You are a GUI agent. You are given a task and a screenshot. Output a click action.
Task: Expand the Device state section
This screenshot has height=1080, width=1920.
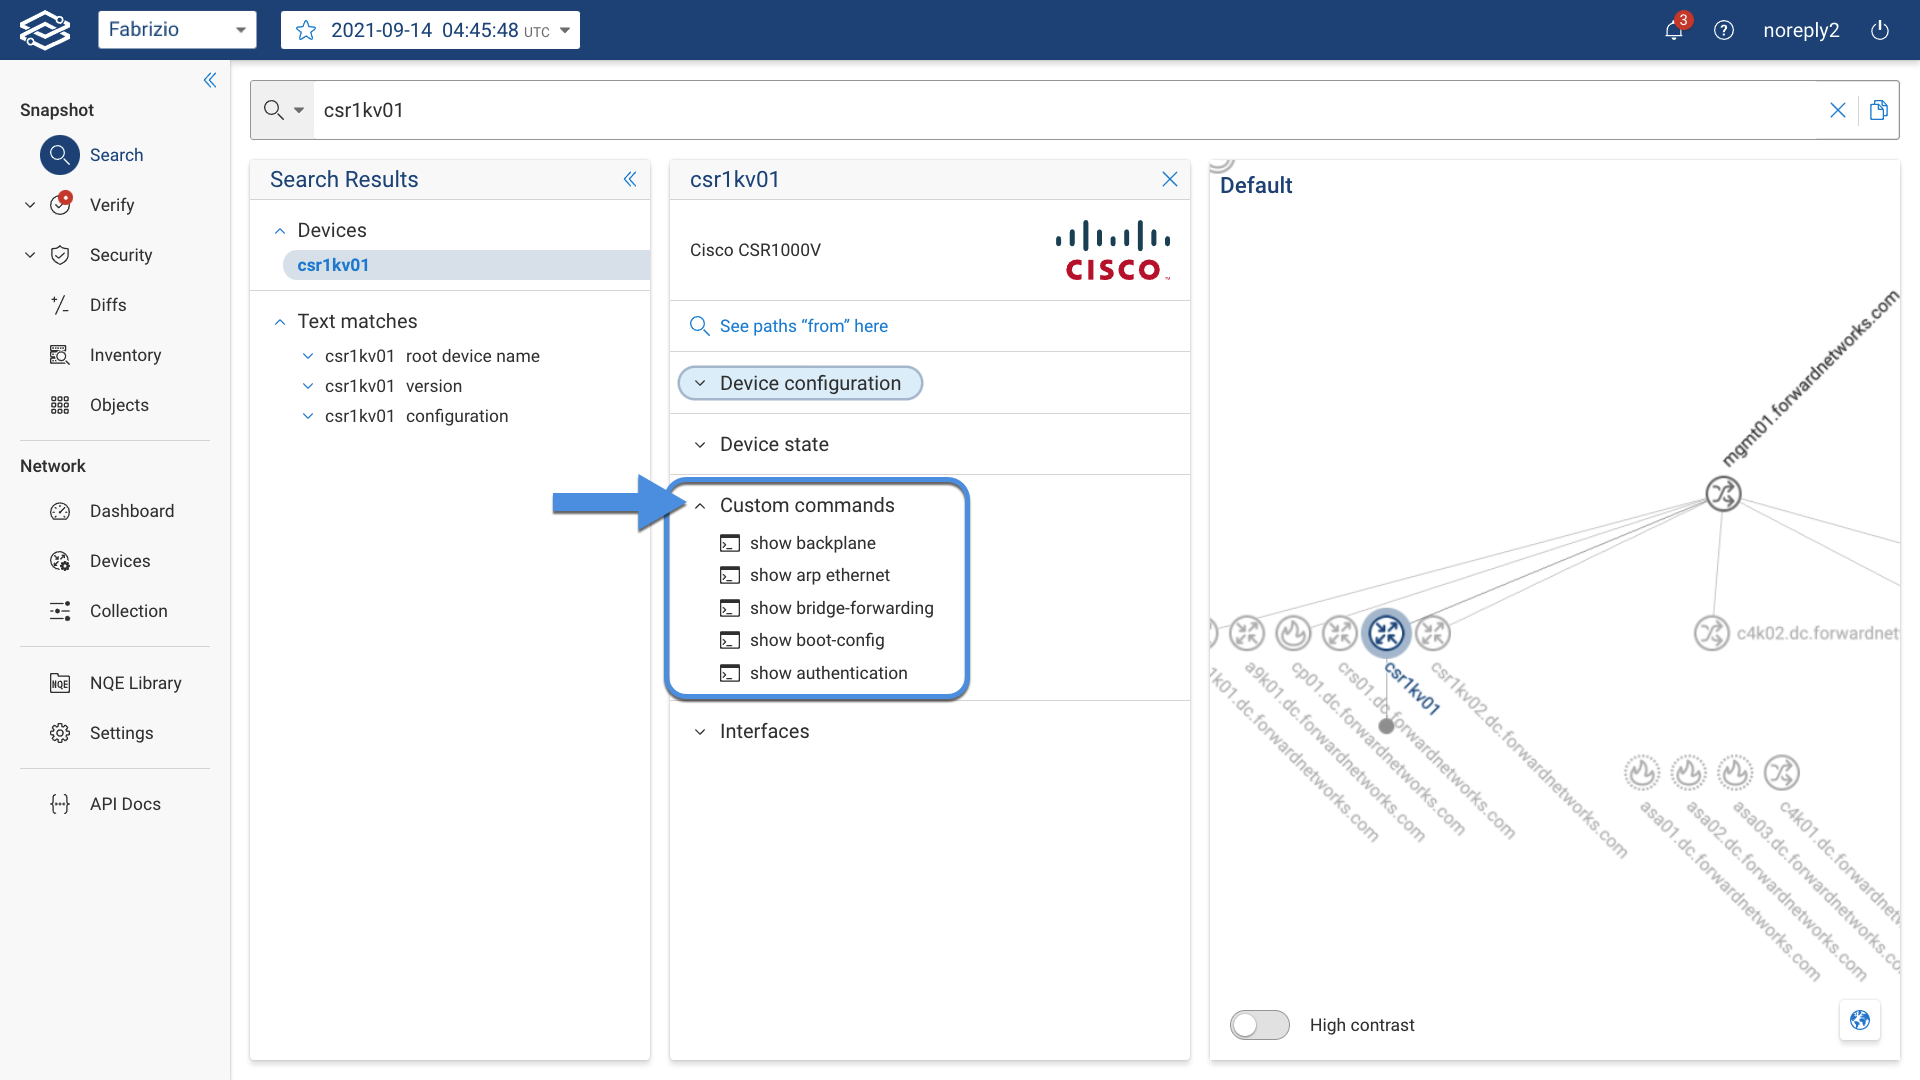pos(773,444)
